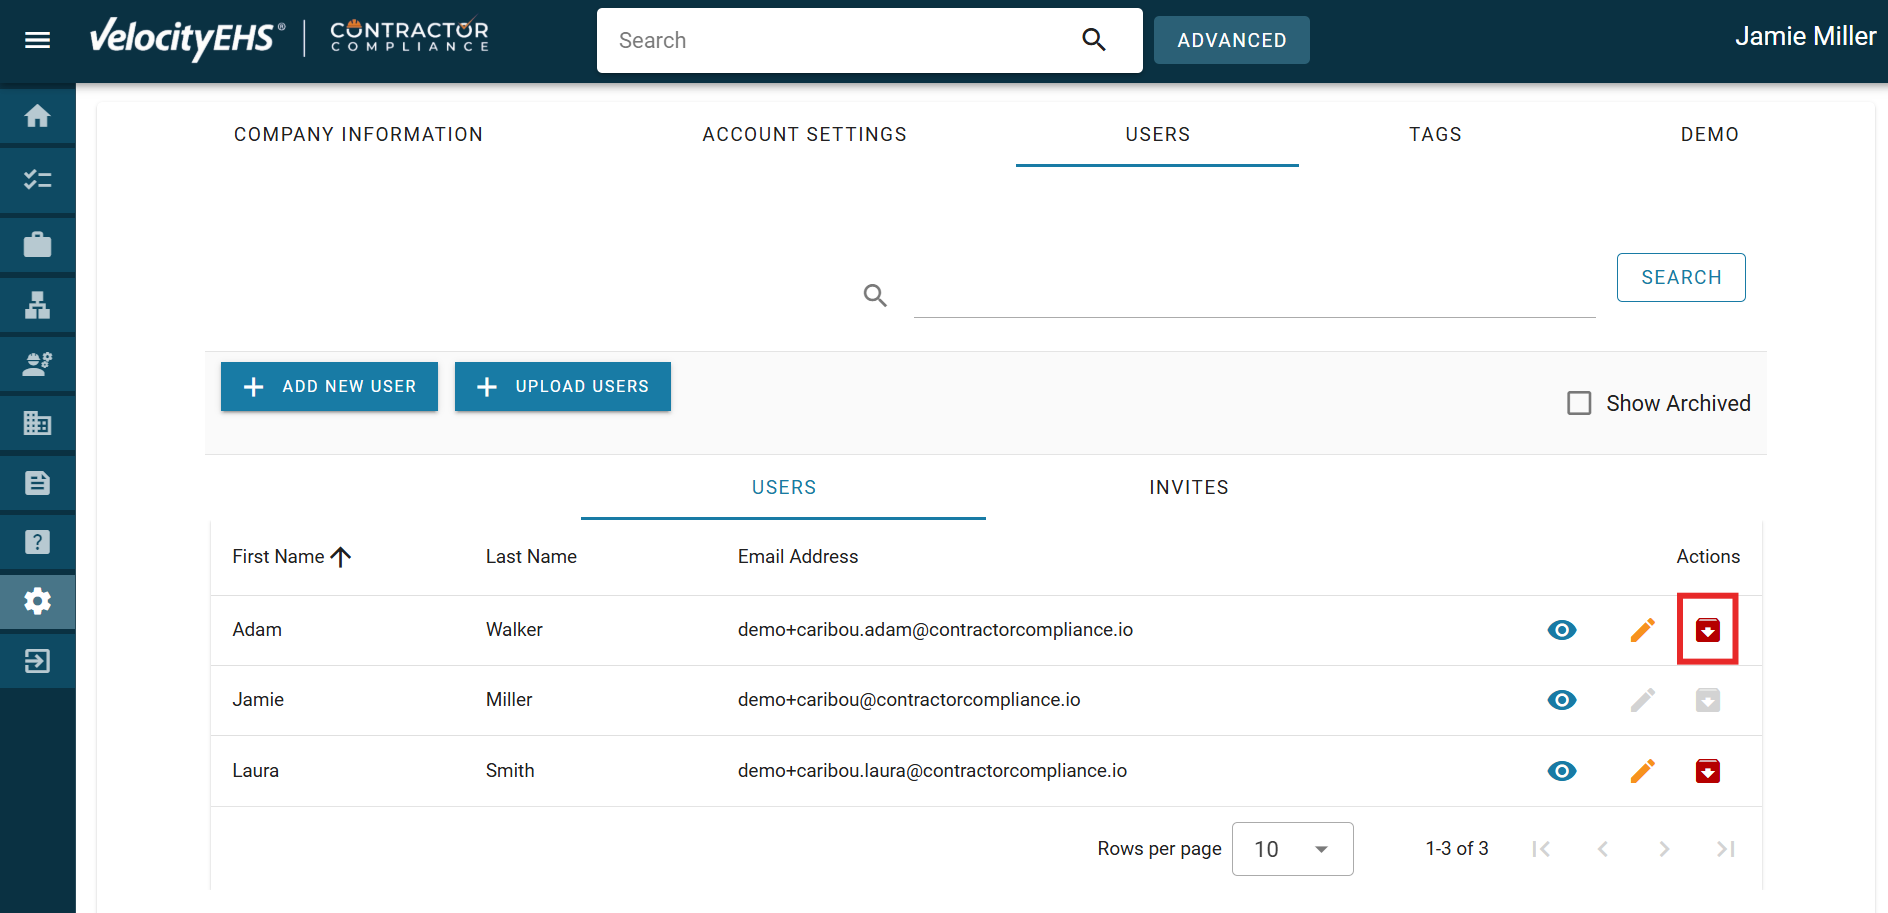Open Jamie Miller account menu

[x=1804, y=37]
